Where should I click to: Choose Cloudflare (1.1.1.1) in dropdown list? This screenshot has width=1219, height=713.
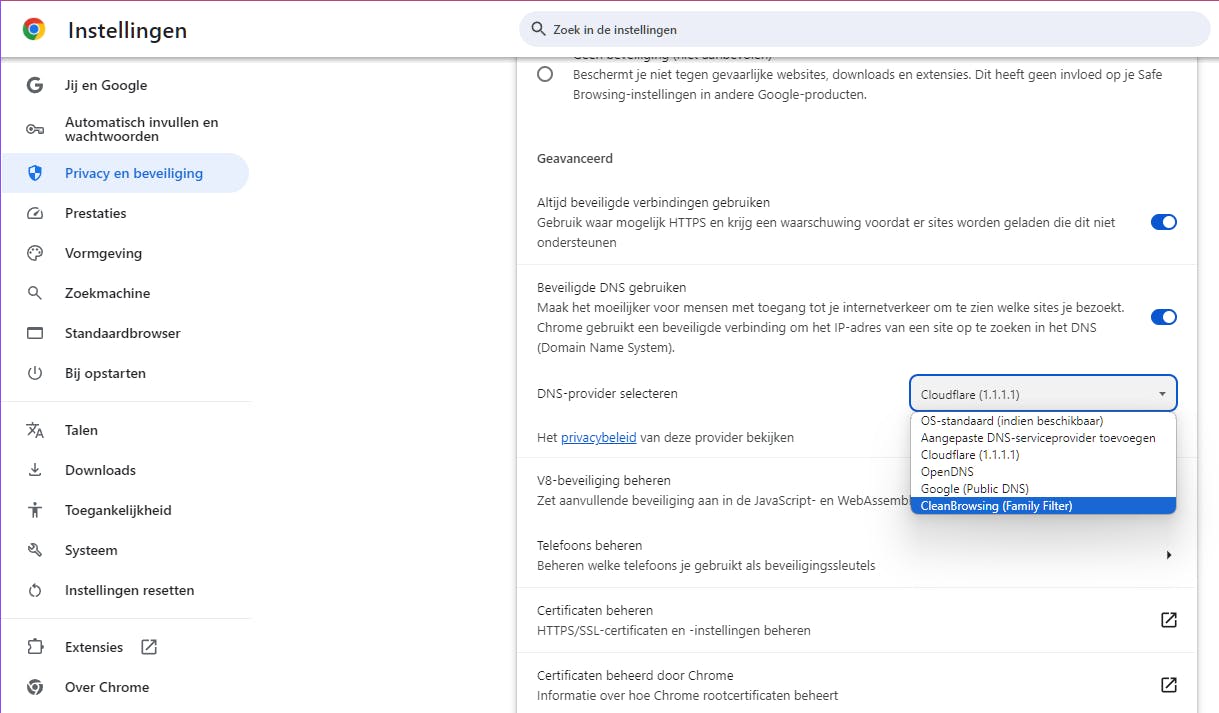[x=1043, y=455]
